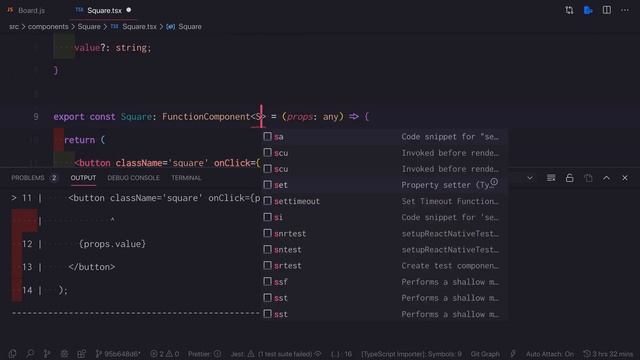Click '{props.value}' in output panel
This screenshot has height=360, width=640.
coord(112,244)
